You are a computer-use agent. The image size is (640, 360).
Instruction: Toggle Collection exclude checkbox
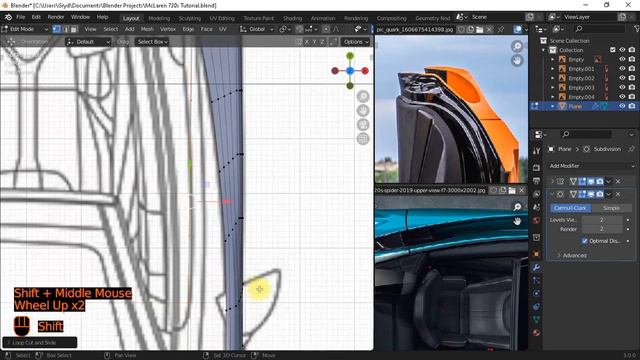click(613, 50)
